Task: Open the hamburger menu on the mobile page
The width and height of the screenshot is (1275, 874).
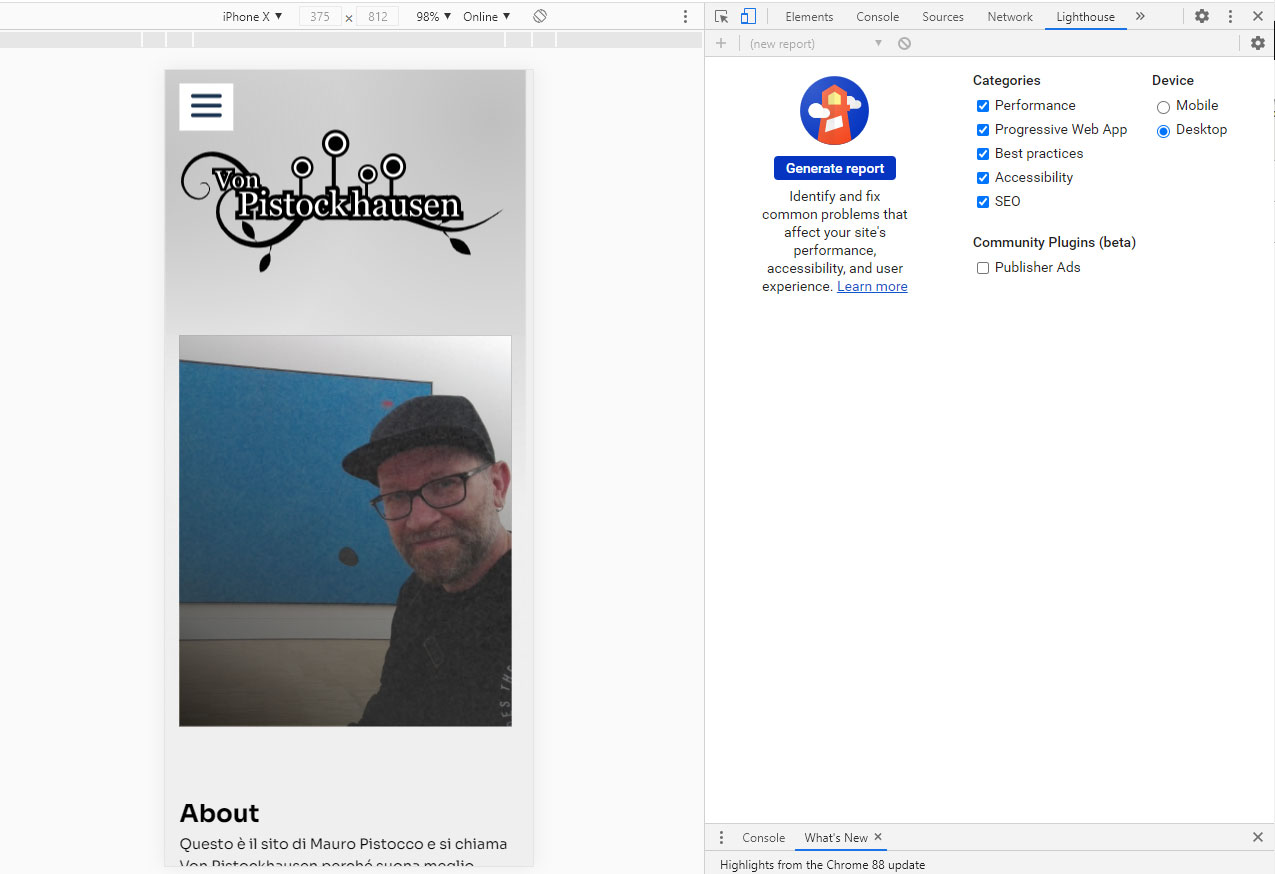Action: click(206, 107)
